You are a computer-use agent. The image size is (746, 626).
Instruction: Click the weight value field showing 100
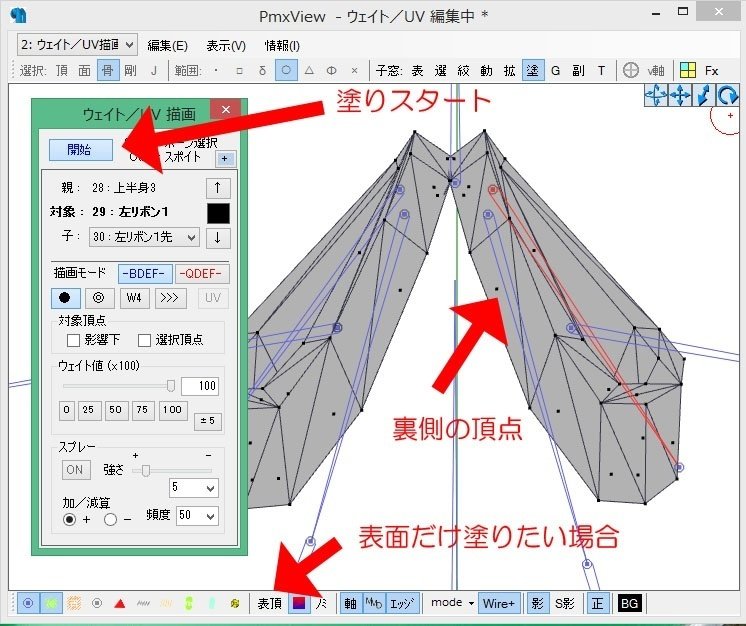point(200,386)
